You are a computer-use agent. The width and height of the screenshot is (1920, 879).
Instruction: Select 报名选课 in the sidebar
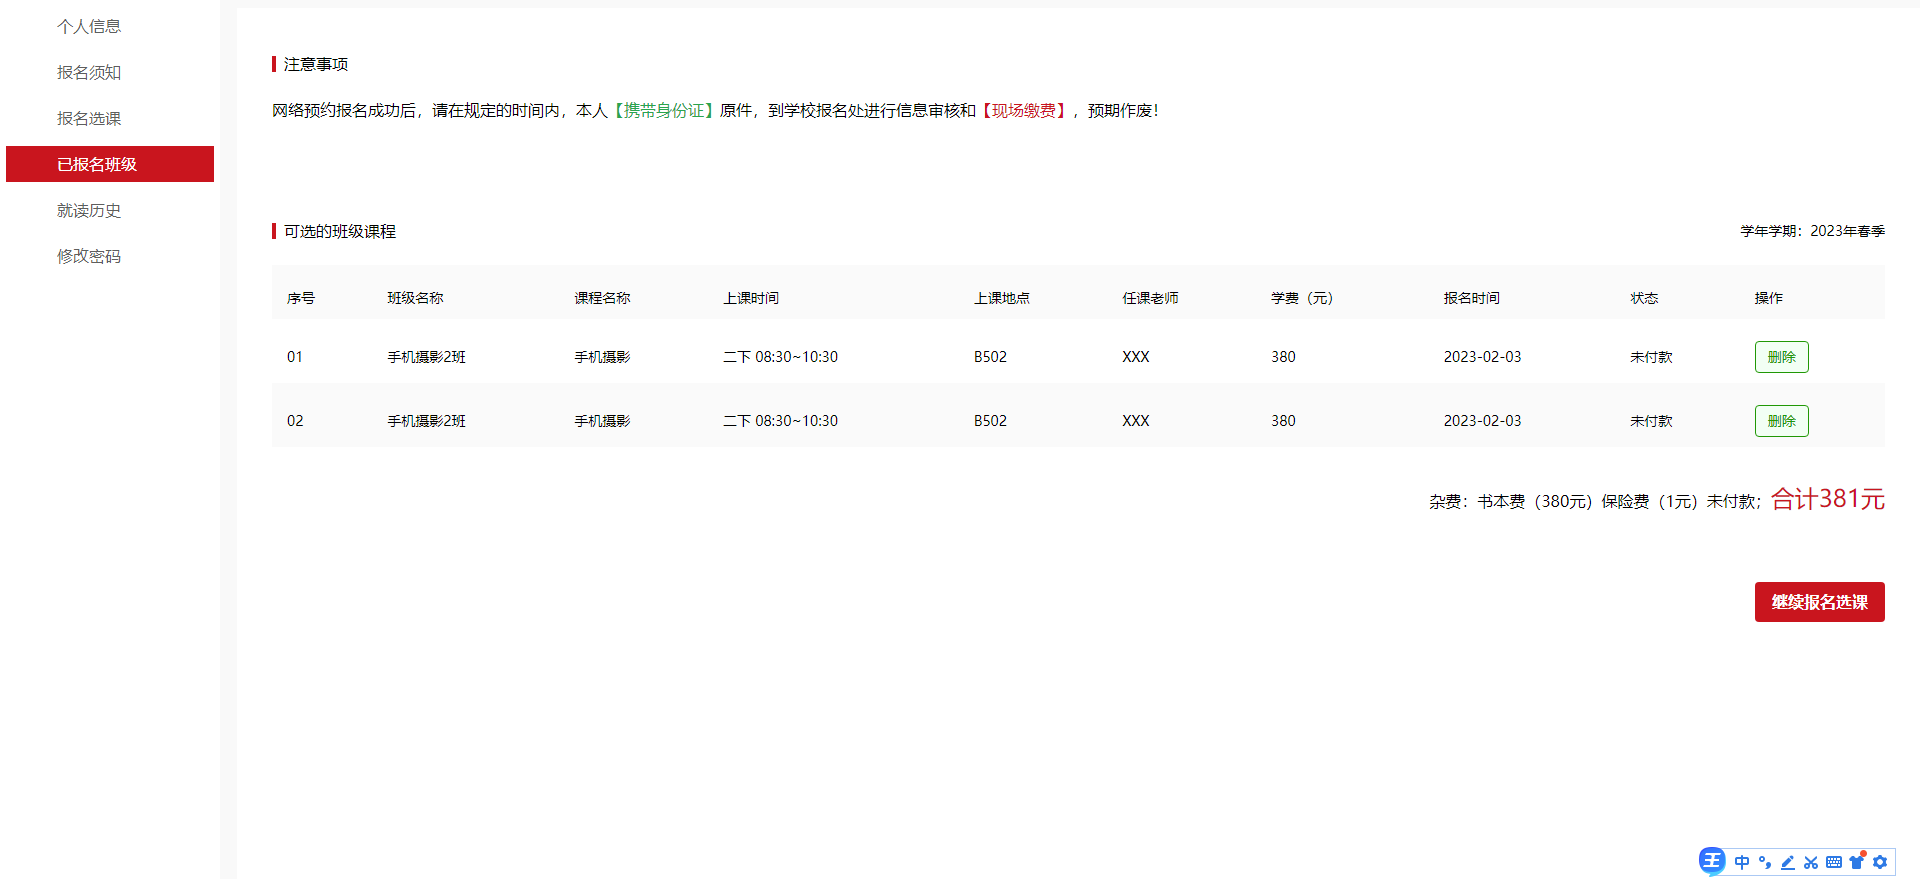tap(89, 118)
